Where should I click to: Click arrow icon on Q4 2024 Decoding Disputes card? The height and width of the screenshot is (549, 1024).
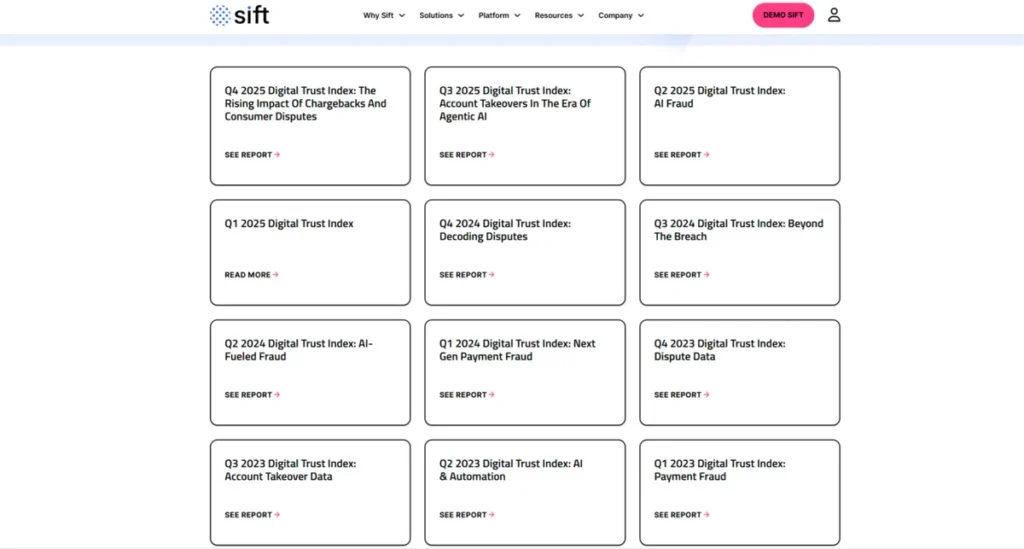click(x=492, y=275)
